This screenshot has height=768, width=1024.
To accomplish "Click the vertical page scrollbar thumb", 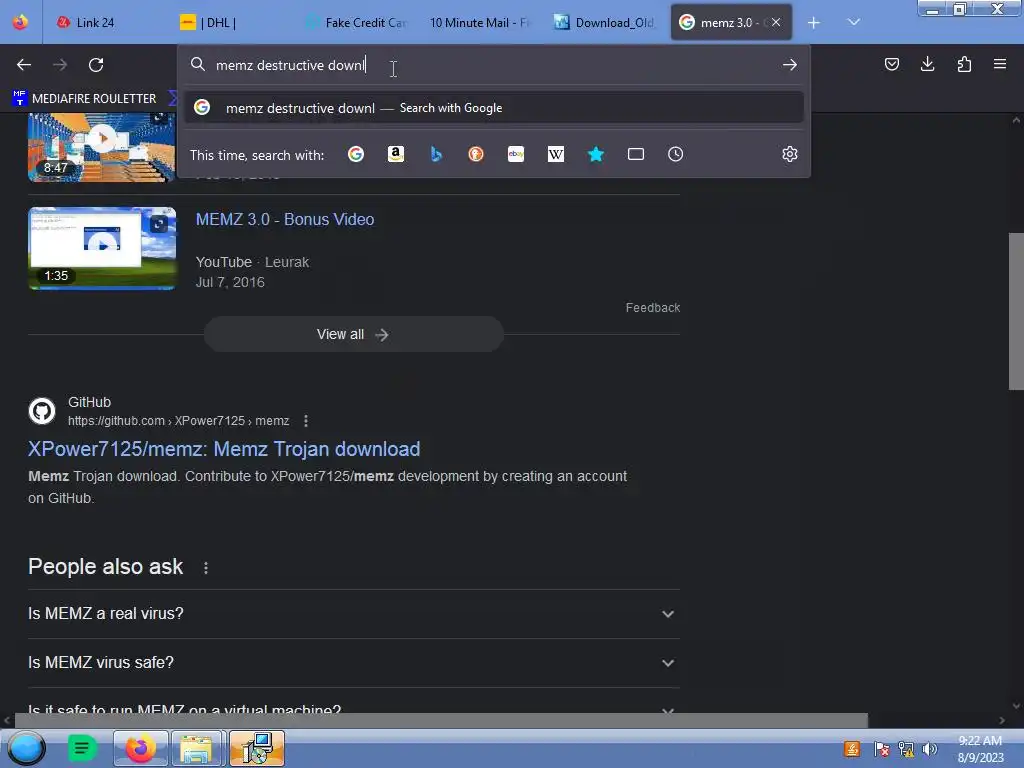I will click(x=1016, y=311).
